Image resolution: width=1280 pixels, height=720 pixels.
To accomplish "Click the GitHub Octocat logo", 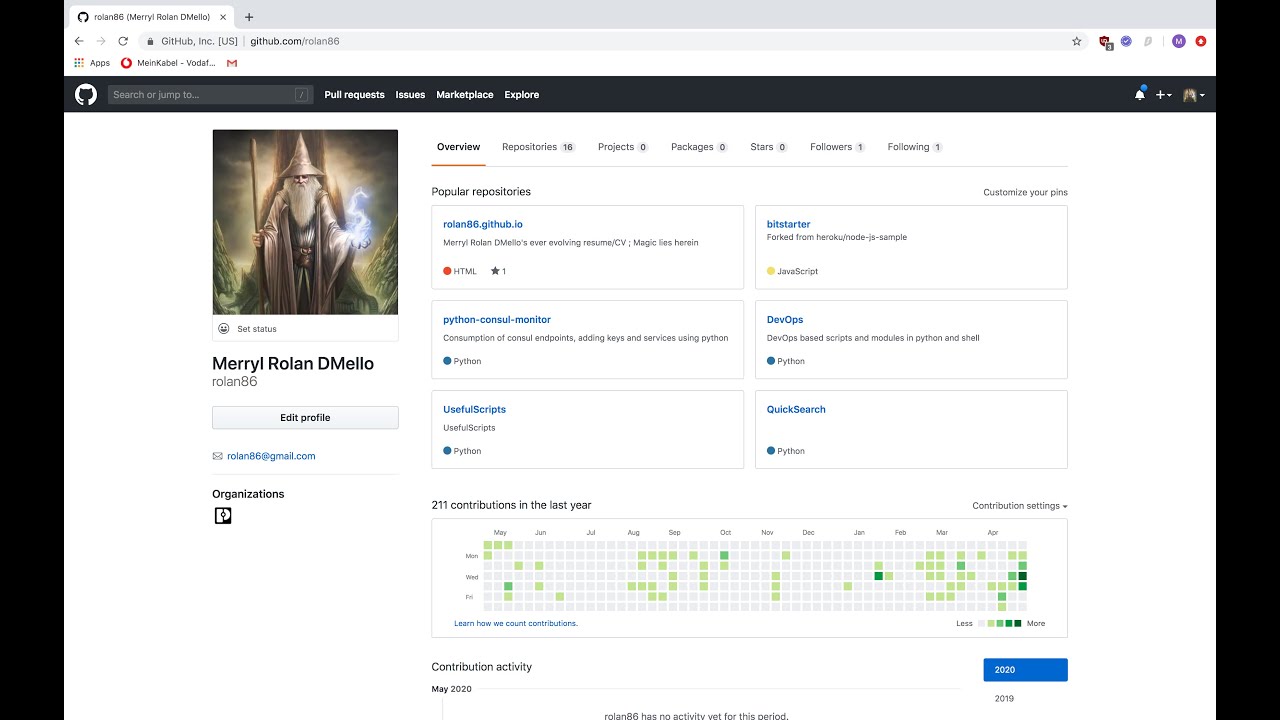I will pos(86,95).
